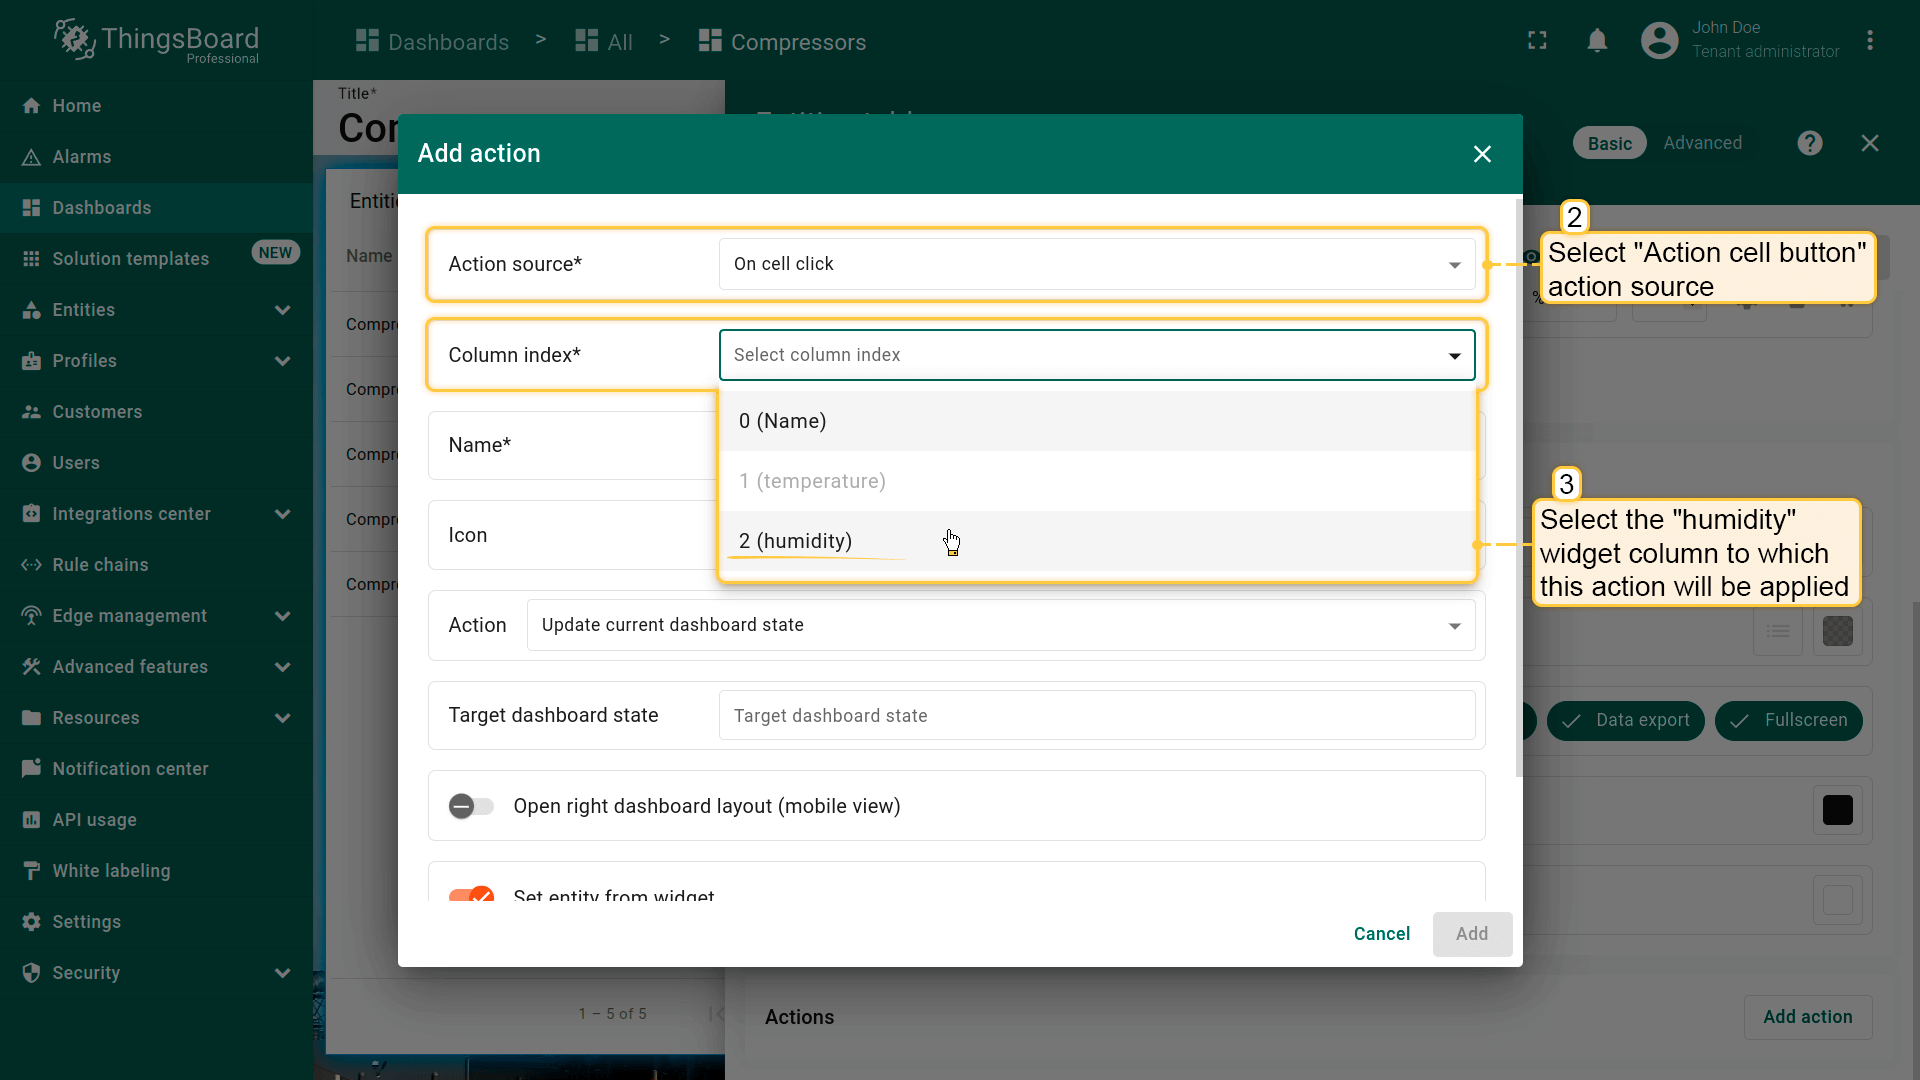Click the Target dashboard state field
The height and width of the screenshot is (1080, 1920).
pyautogui.click(x=1096, y=716)
